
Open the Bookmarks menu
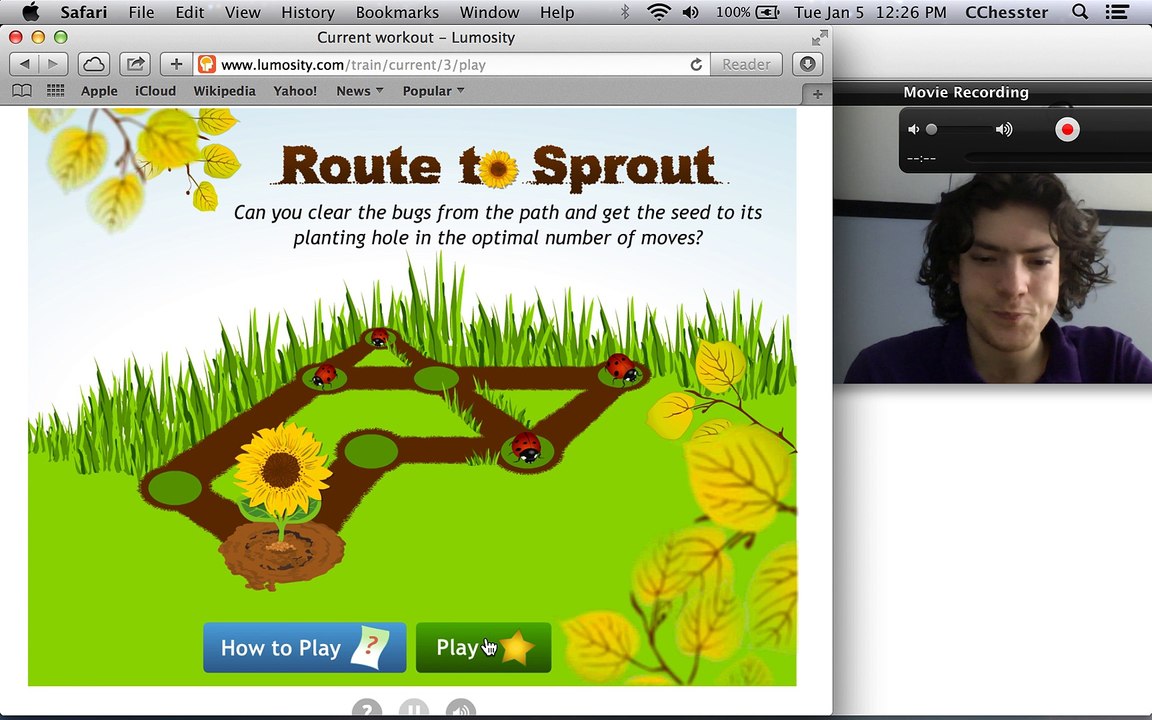click(x=397, y=12)
